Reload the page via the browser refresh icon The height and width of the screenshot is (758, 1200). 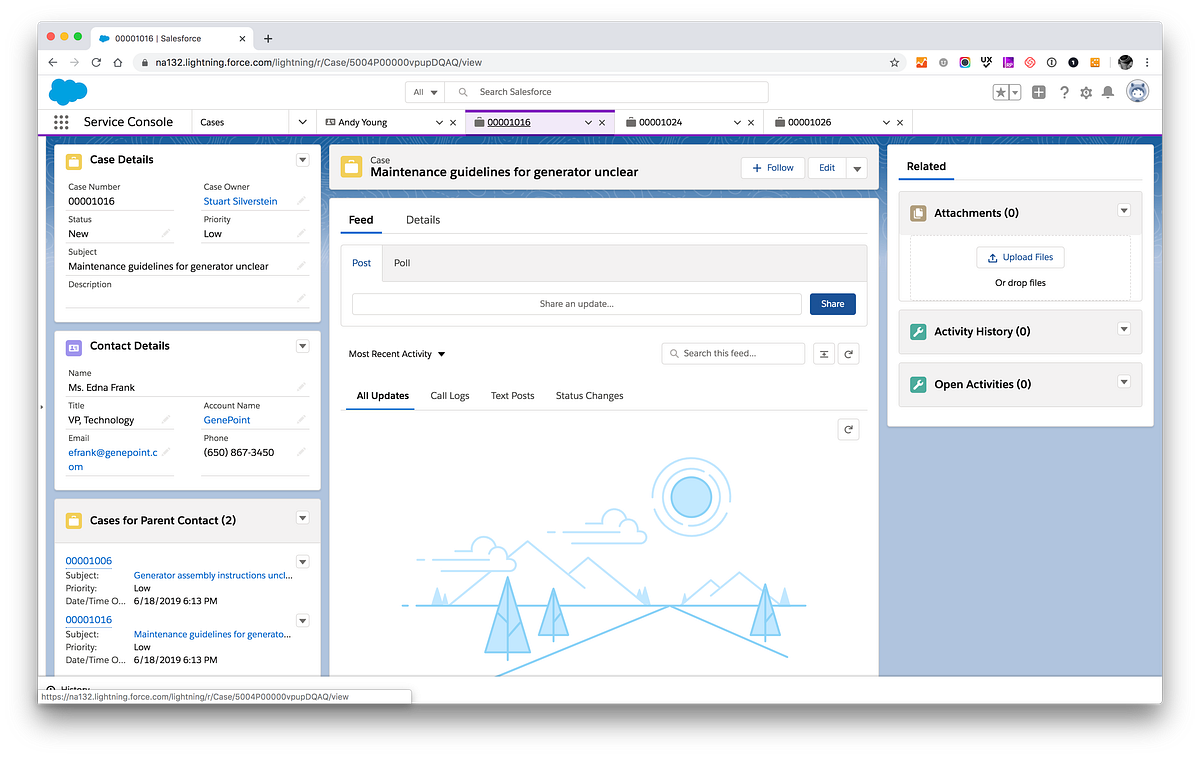tap(95, 62)
